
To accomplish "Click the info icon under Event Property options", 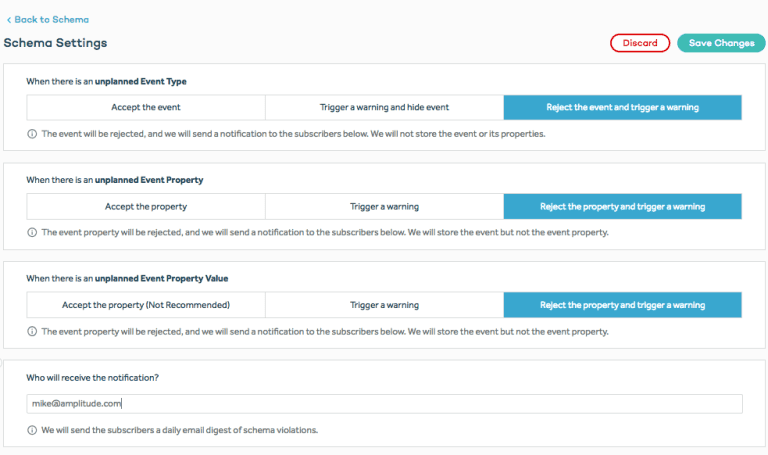I will (x=32, y=232).
